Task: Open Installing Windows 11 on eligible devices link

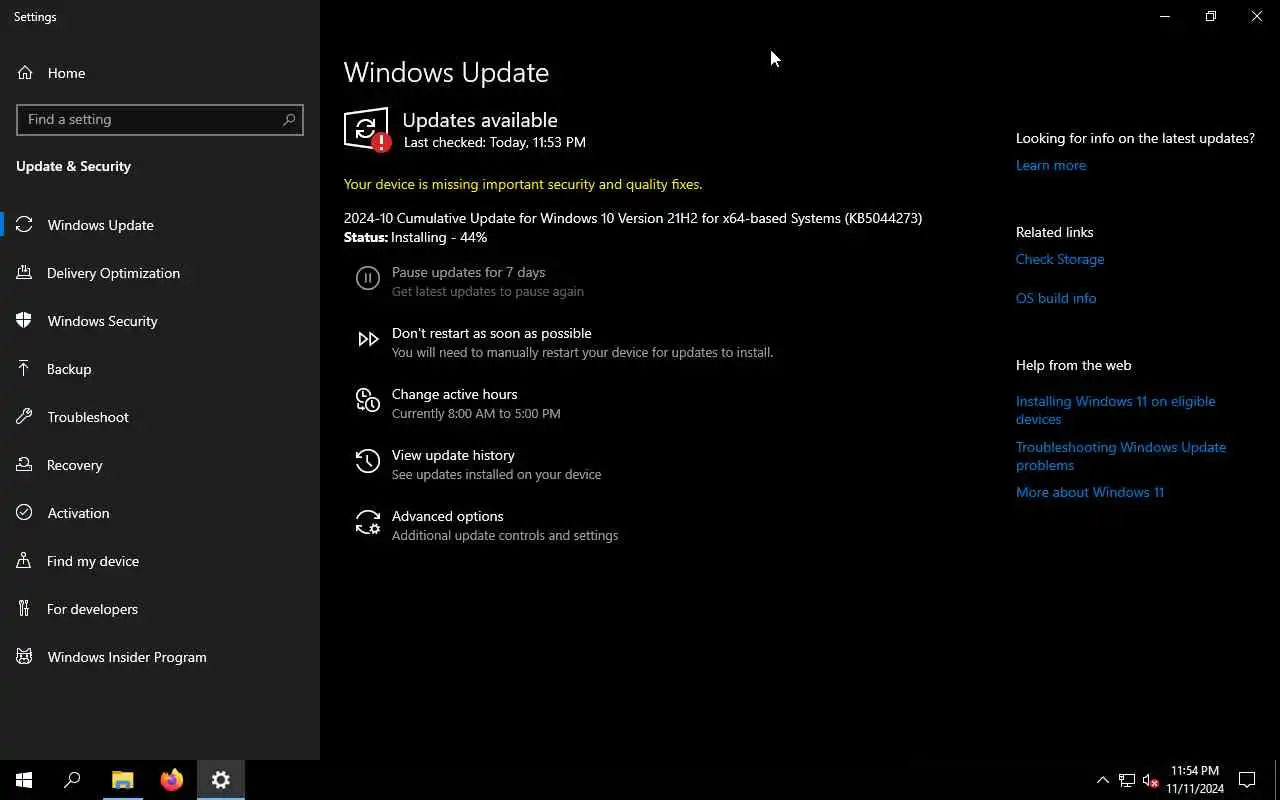Action: (x=1116, y=410)
